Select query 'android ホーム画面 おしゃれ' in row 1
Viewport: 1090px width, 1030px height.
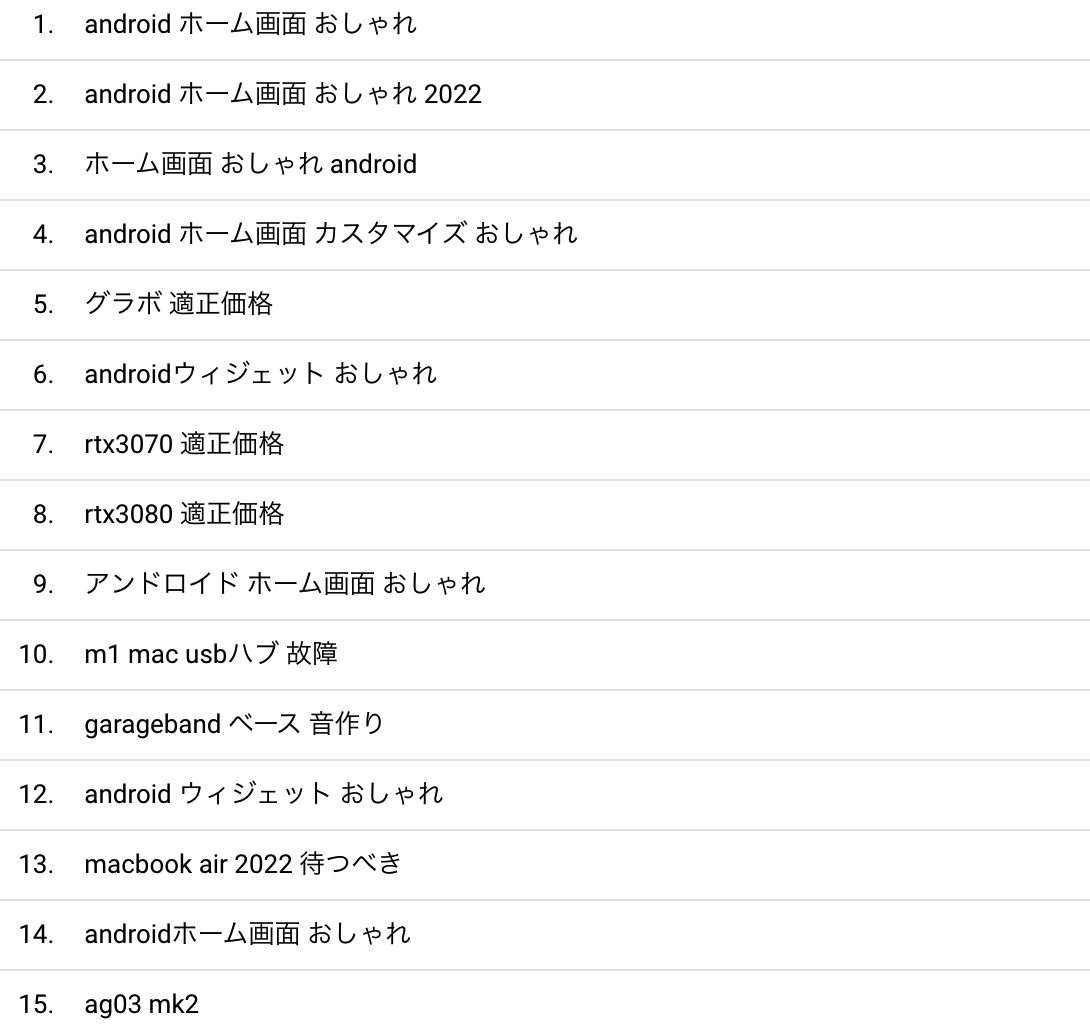pyautogui.click(x=250, y=24)
